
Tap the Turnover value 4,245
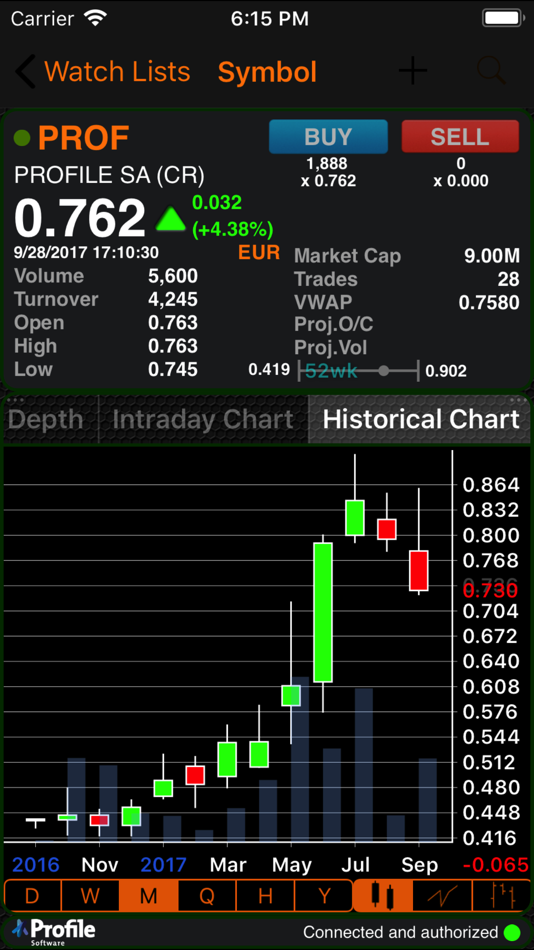point(173,299)
